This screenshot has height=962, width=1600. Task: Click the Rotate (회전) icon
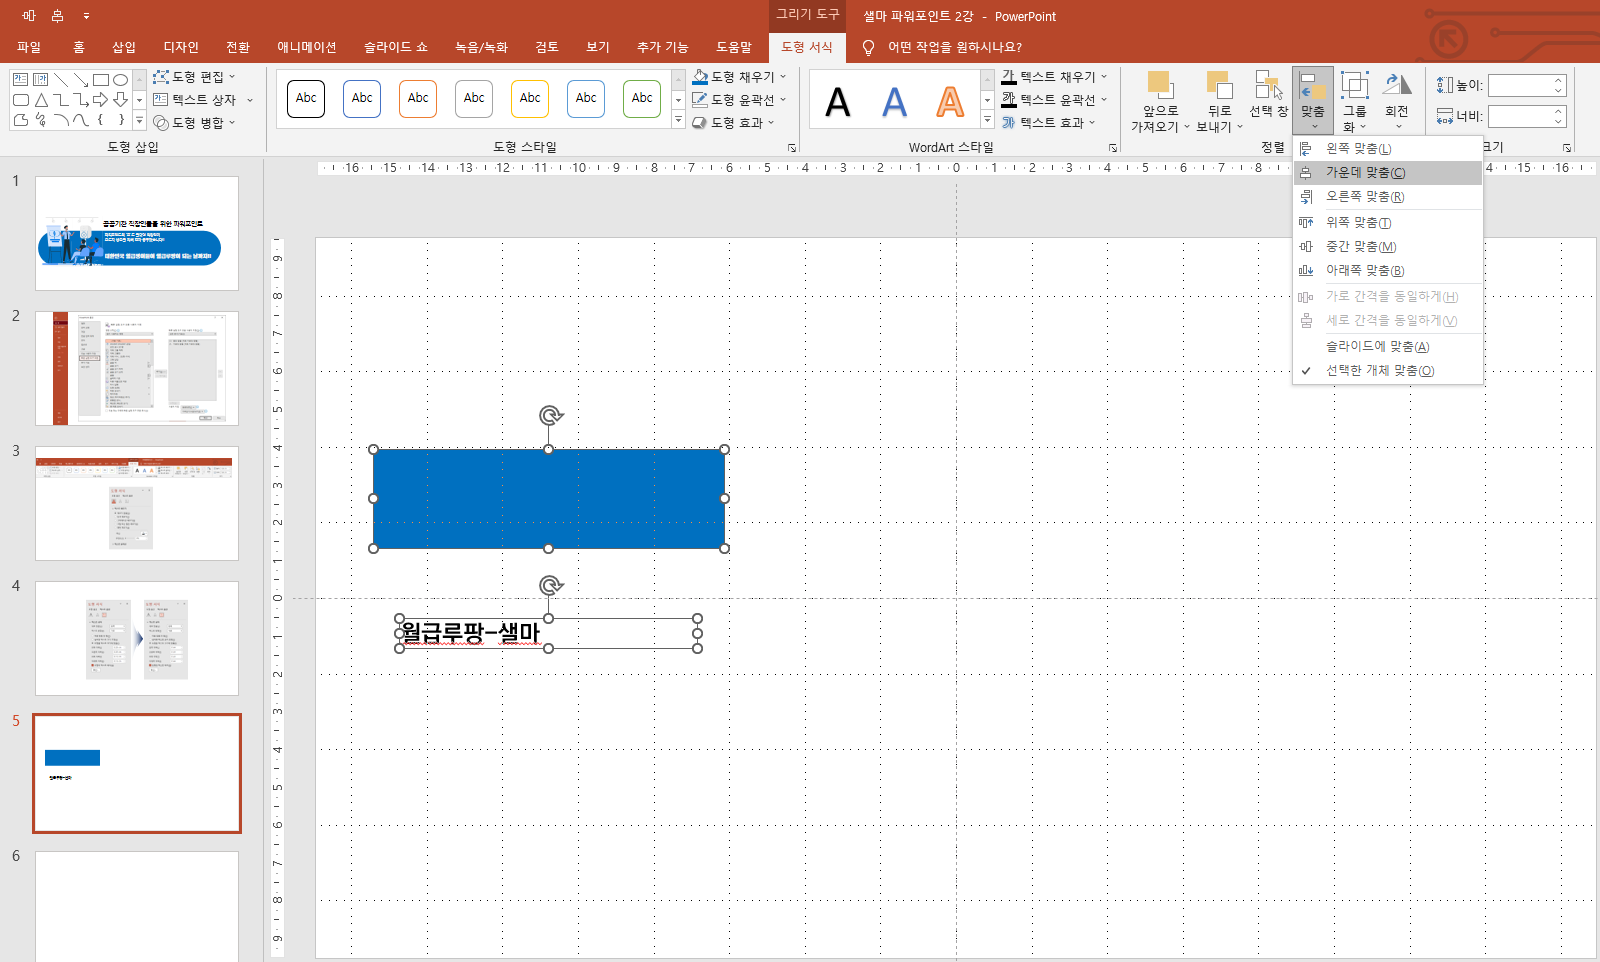(1397, 84)
